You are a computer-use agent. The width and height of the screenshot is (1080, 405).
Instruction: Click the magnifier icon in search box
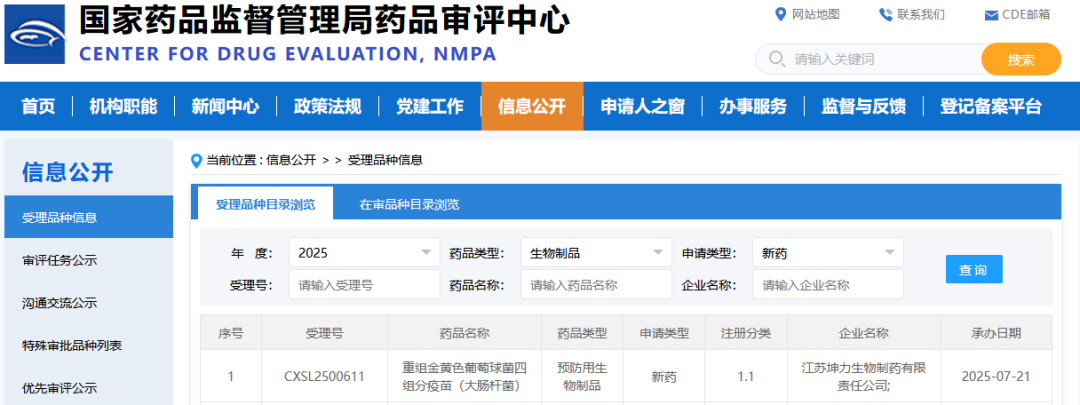776,59
